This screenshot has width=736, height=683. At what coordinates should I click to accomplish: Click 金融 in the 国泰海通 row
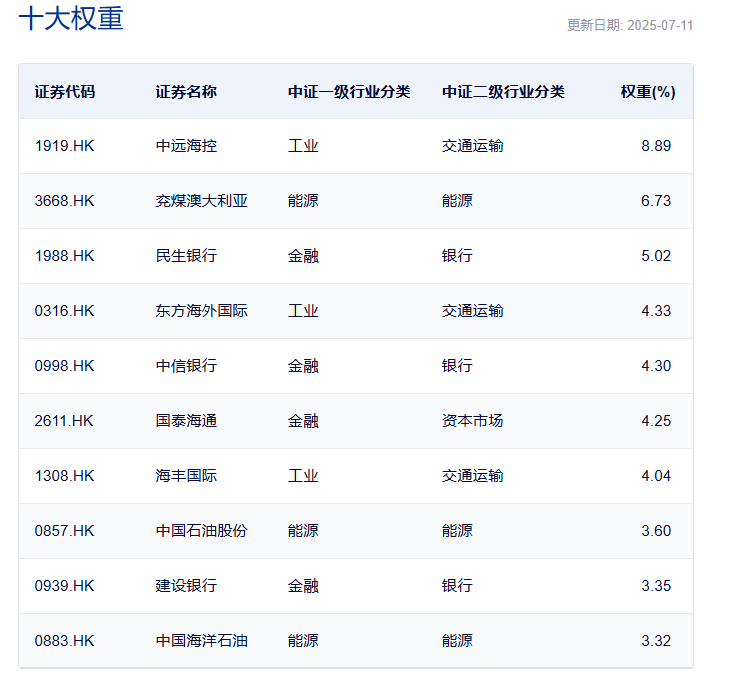coord(303,421)
